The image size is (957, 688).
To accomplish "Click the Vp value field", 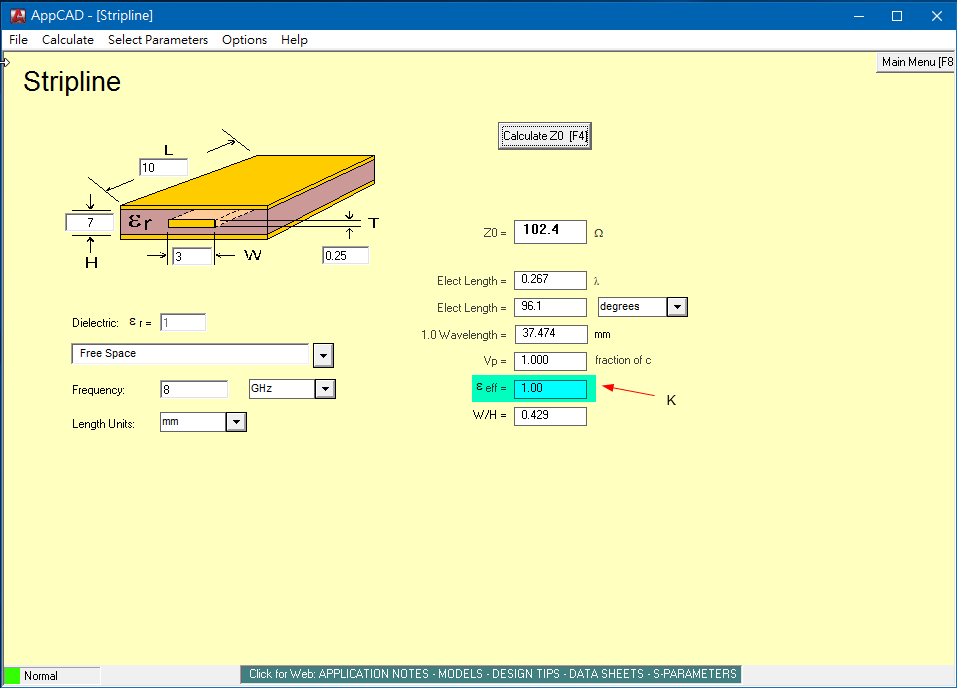I will [x=551, y=361].
